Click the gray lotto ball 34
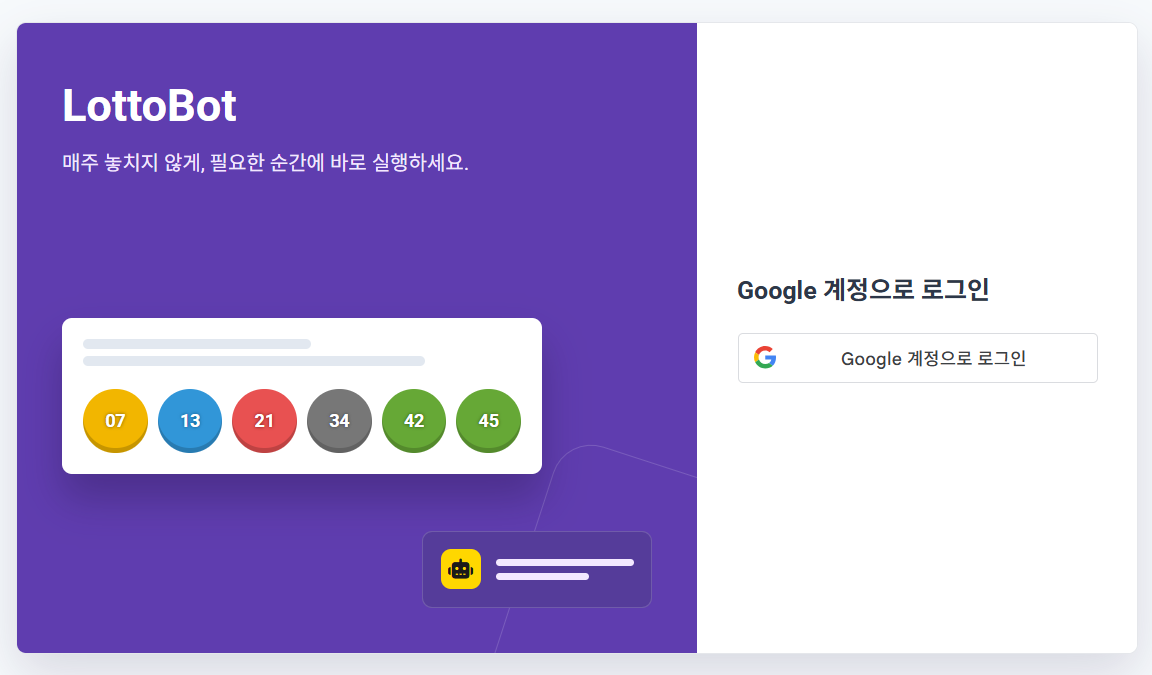 pos(339,421)
